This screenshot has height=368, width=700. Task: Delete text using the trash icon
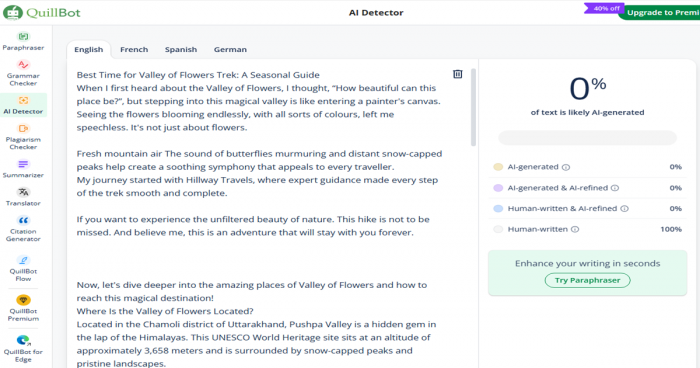pos(458,74)
